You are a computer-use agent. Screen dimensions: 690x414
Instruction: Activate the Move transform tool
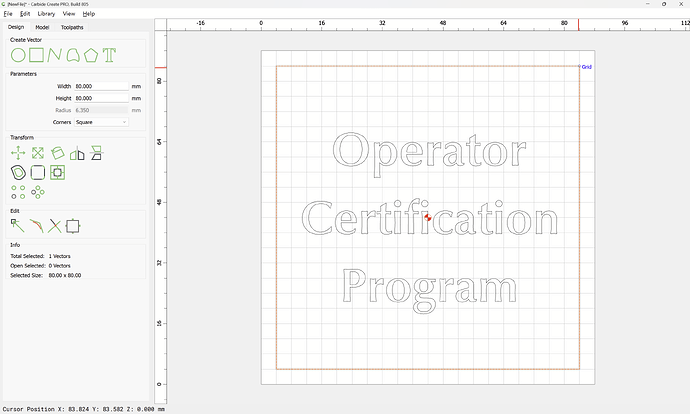(18, 153)
